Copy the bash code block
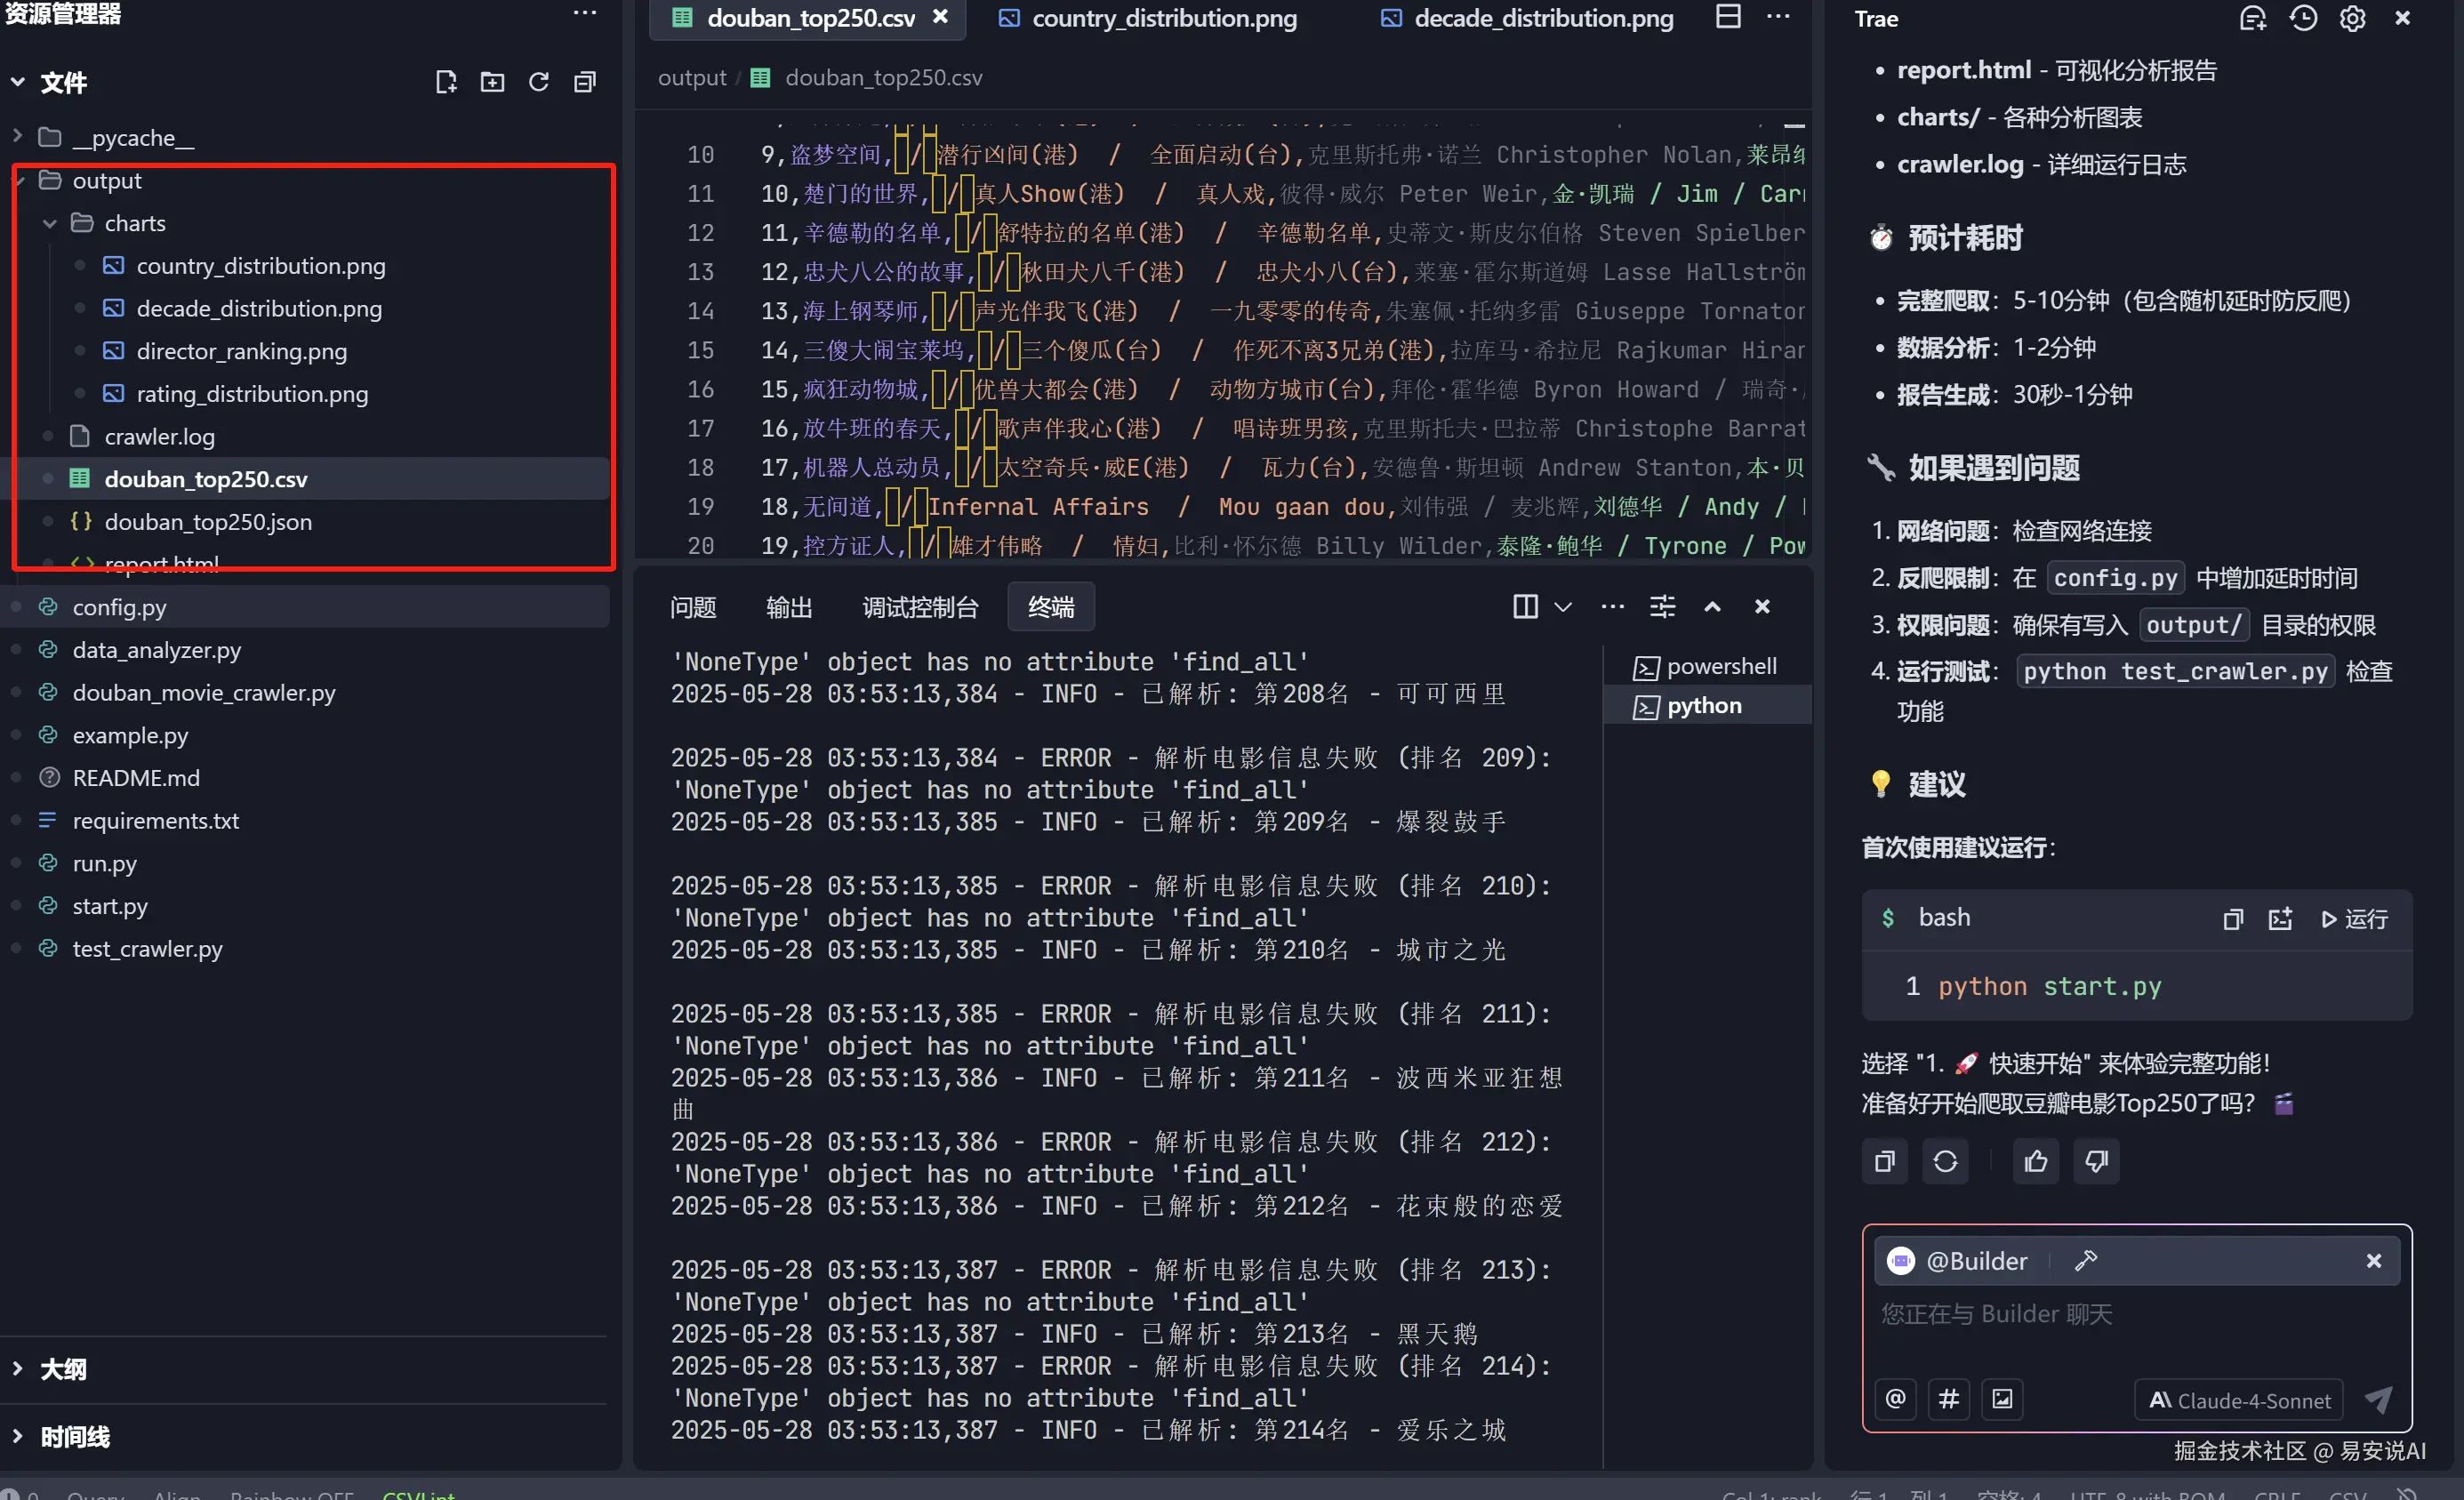This screenshot has width=2464, height=1500. (2232, 918)
